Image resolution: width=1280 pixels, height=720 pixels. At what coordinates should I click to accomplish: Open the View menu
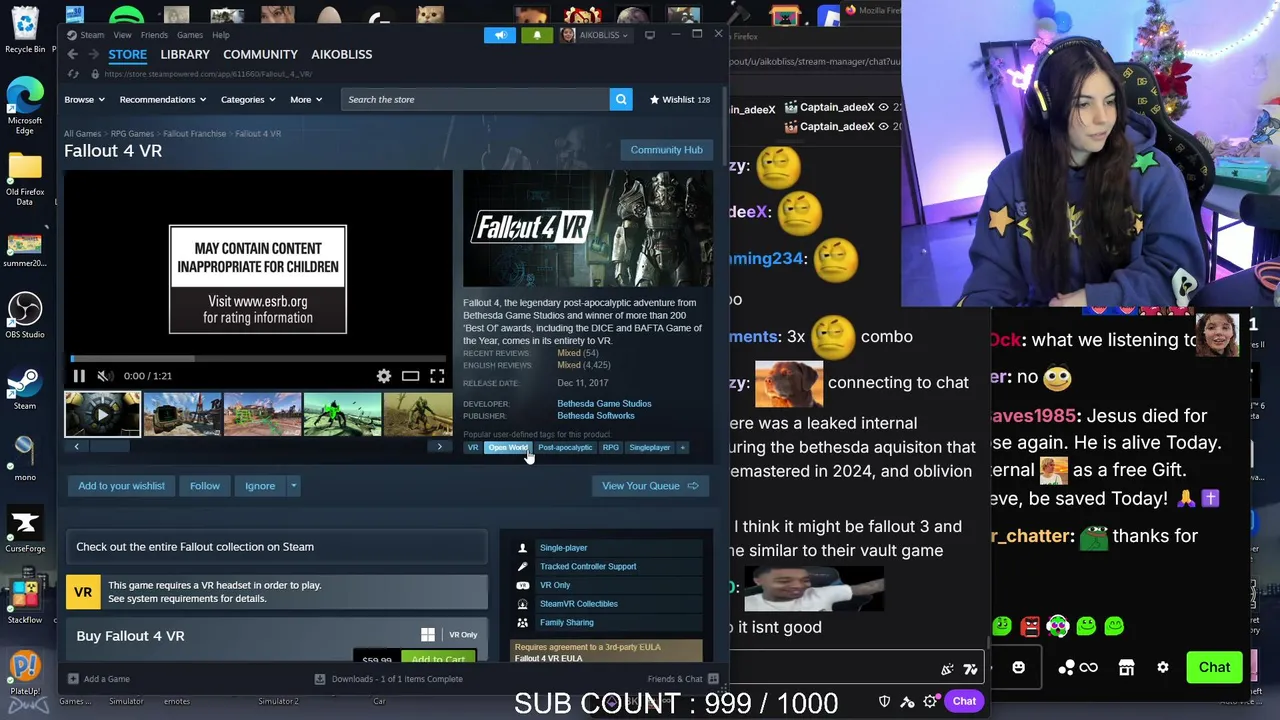(122, 35)
